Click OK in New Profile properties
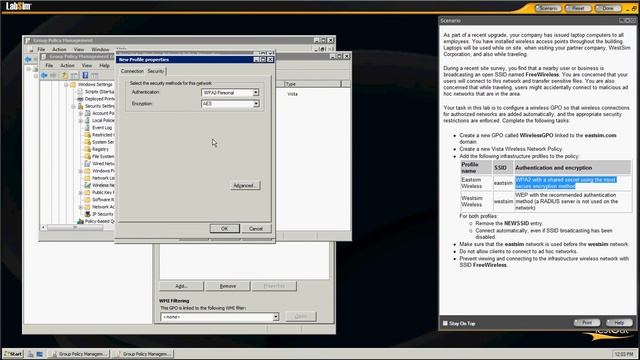640x360 pixels. (224, 229)
